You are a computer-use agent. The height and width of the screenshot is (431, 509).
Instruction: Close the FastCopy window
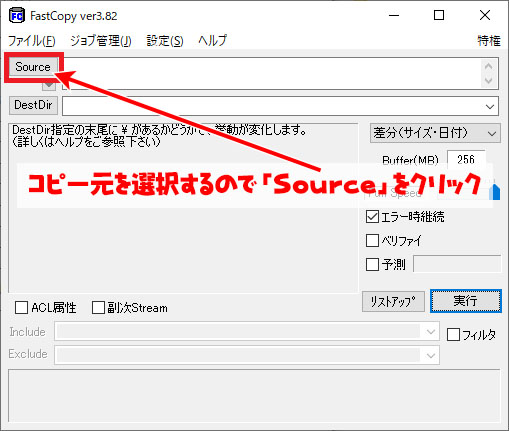pyautogui.click(x=484, y=16)
